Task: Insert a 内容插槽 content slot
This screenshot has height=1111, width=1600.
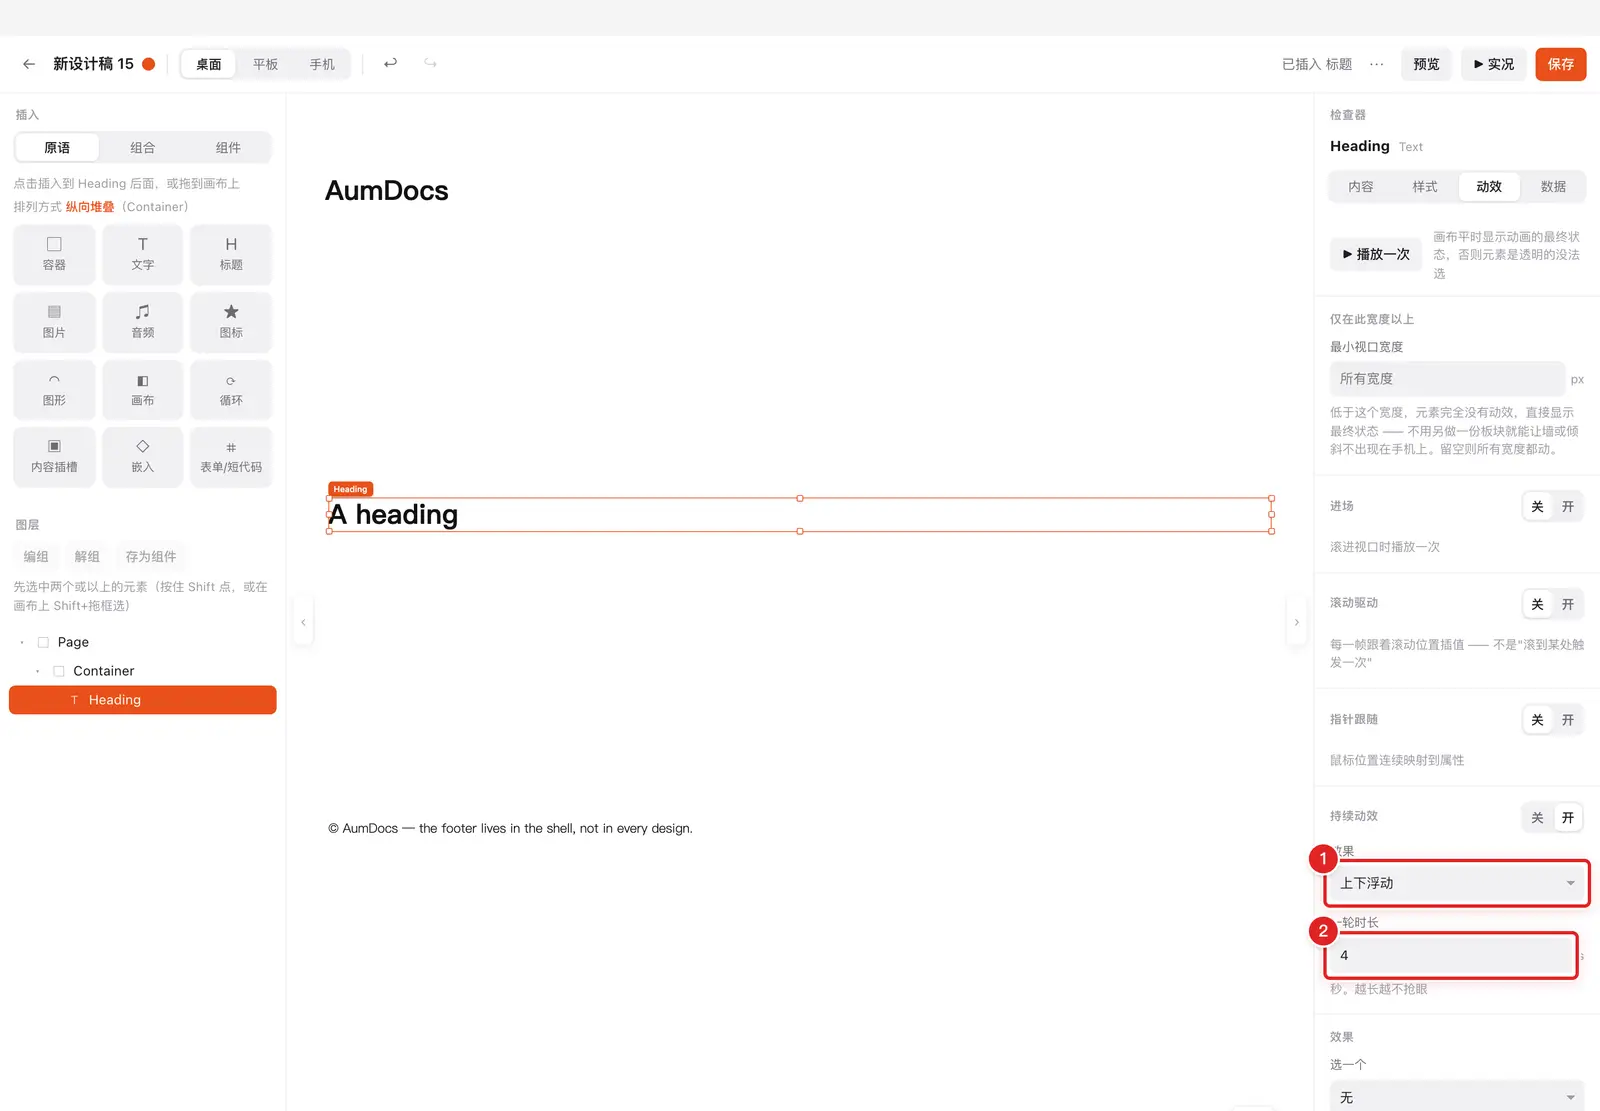Action: 54,457
